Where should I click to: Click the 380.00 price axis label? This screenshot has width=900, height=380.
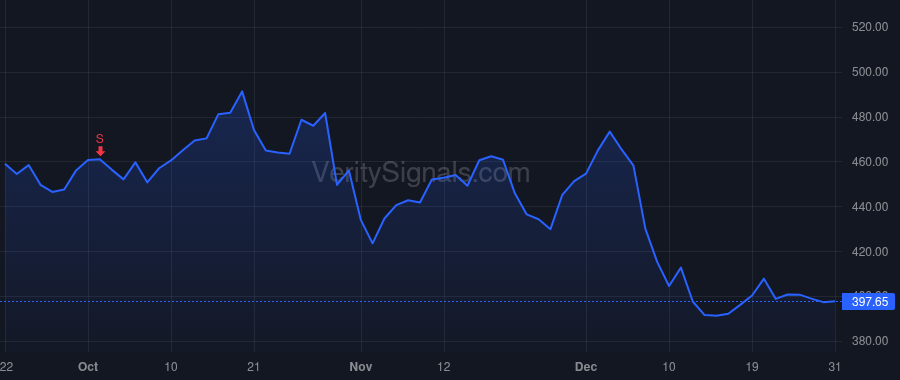(x=870, y=342)
